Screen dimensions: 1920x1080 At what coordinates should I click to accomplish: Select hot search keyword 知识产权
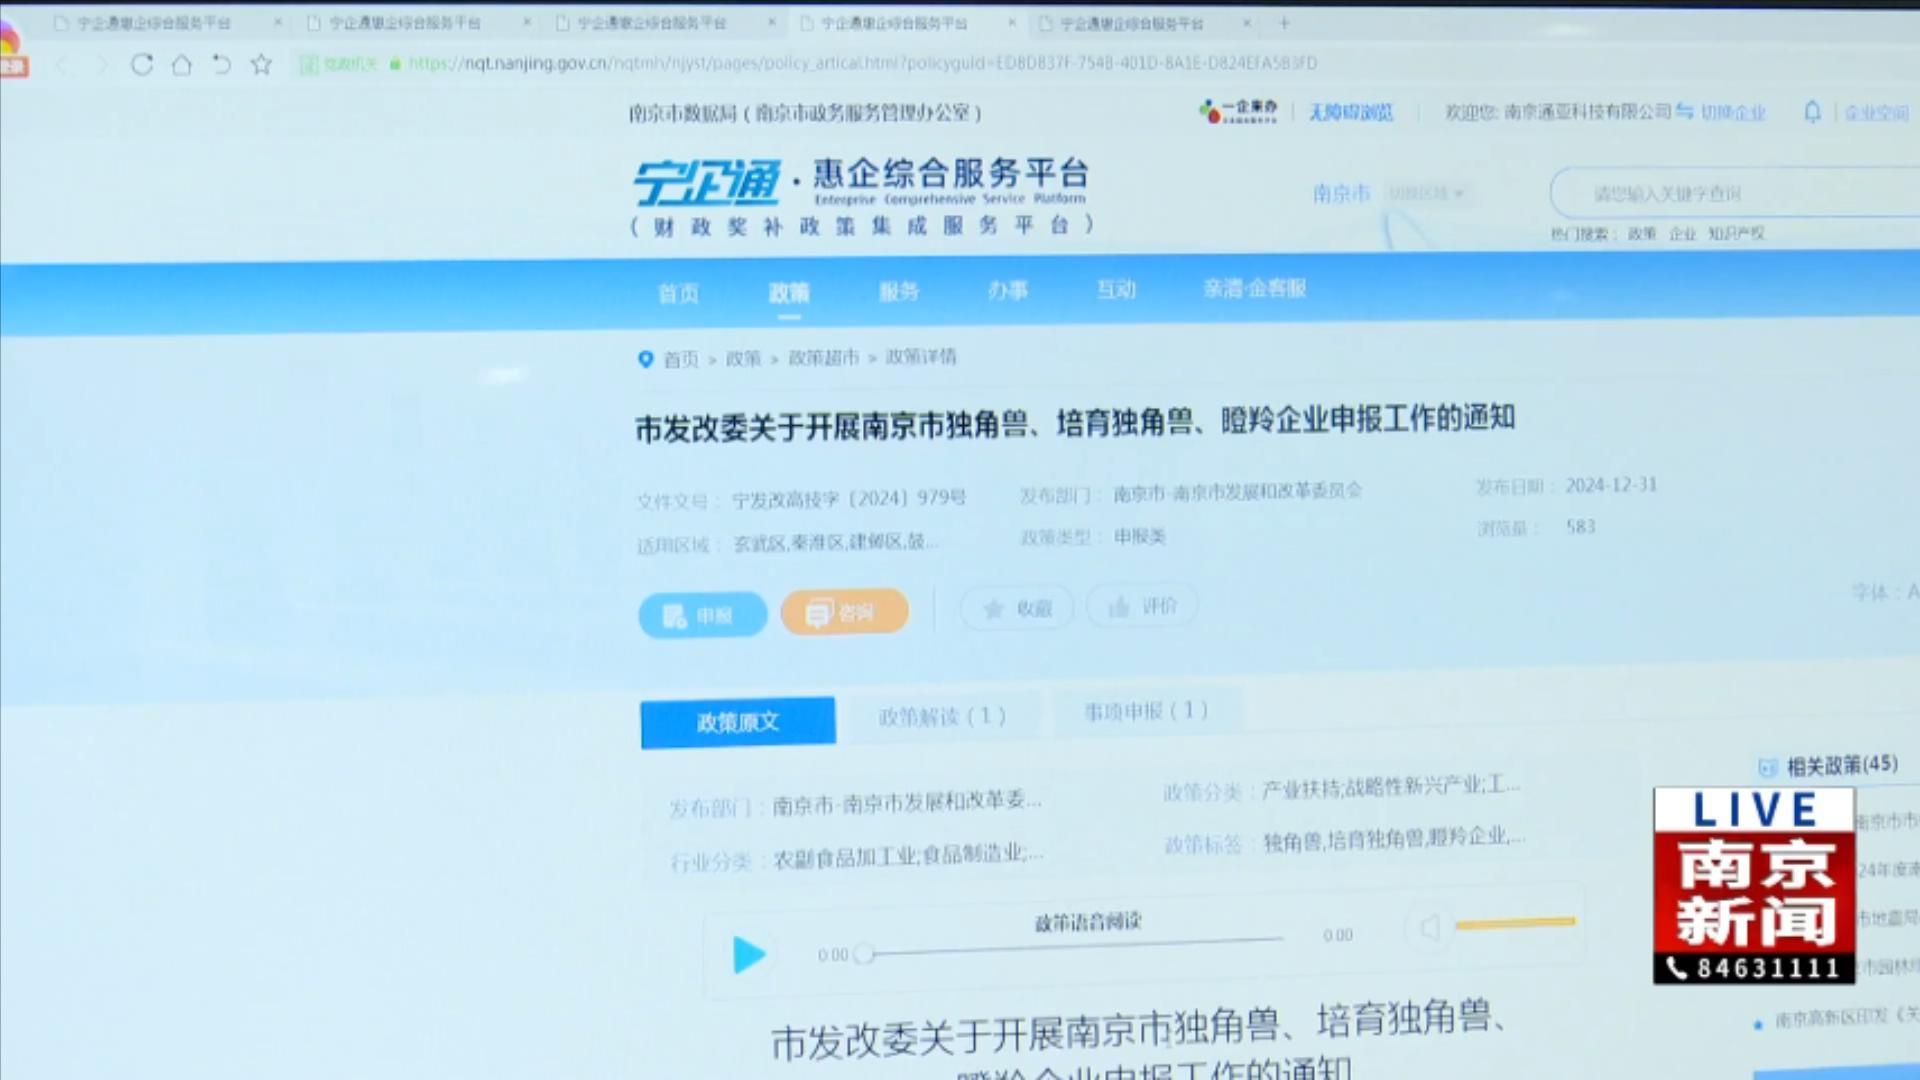tap(1736, 233)
